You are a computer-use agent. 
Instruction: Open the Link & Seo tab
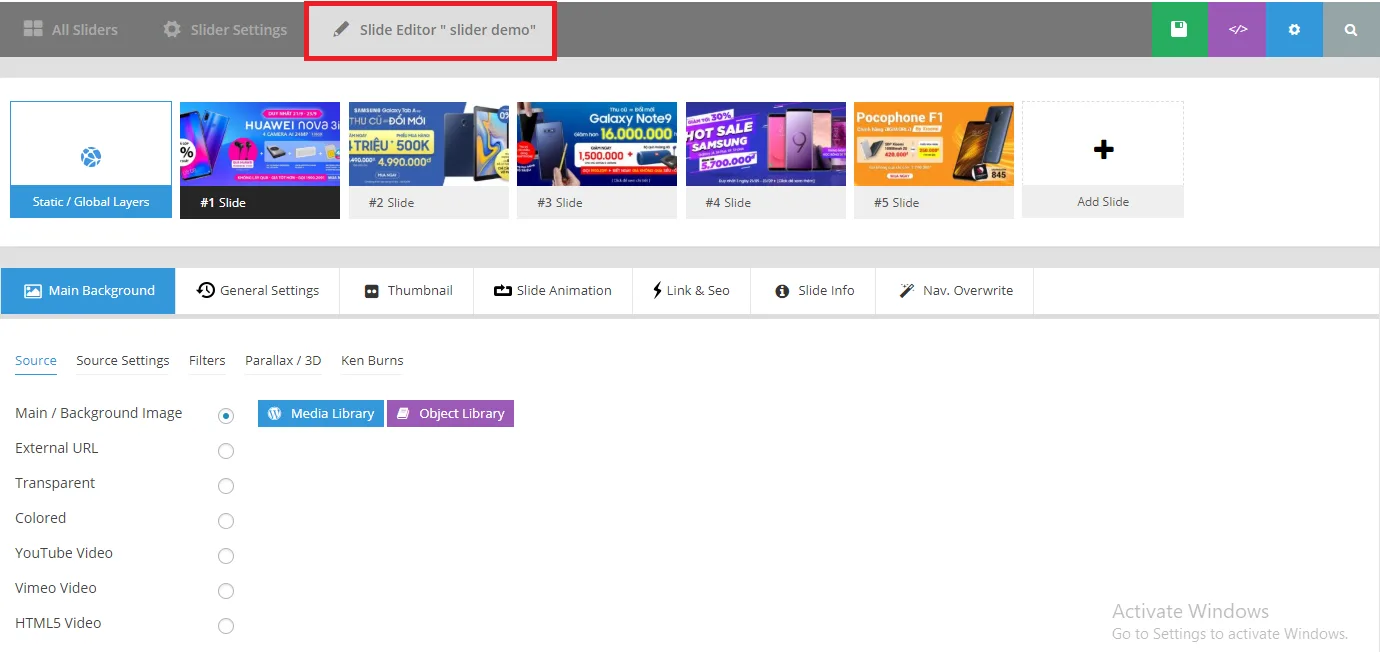691,291
